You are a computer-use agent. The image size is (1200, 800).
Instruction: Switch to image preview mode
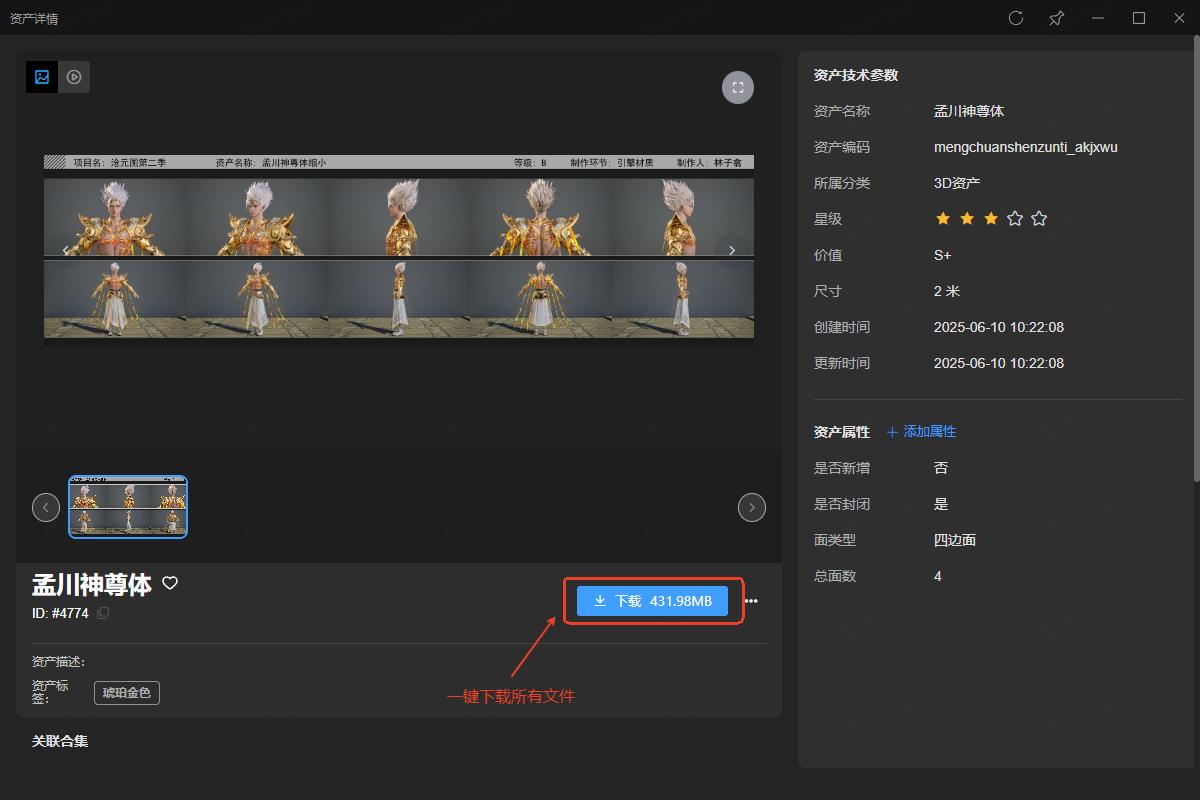pyautogui.click(x=42, y=77)
